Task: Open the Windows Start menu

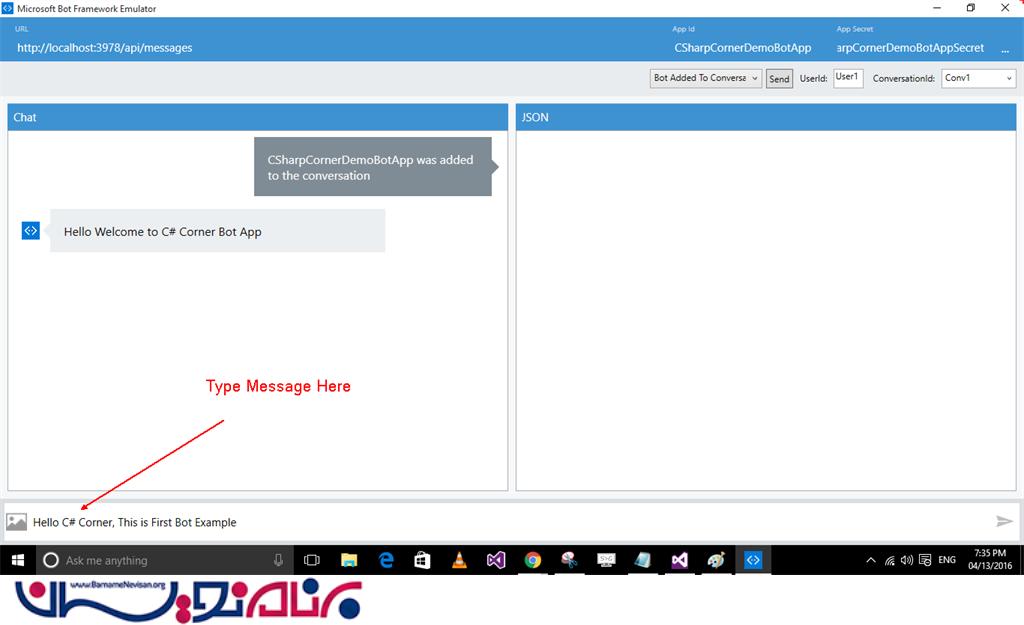Action: point(18,560)
